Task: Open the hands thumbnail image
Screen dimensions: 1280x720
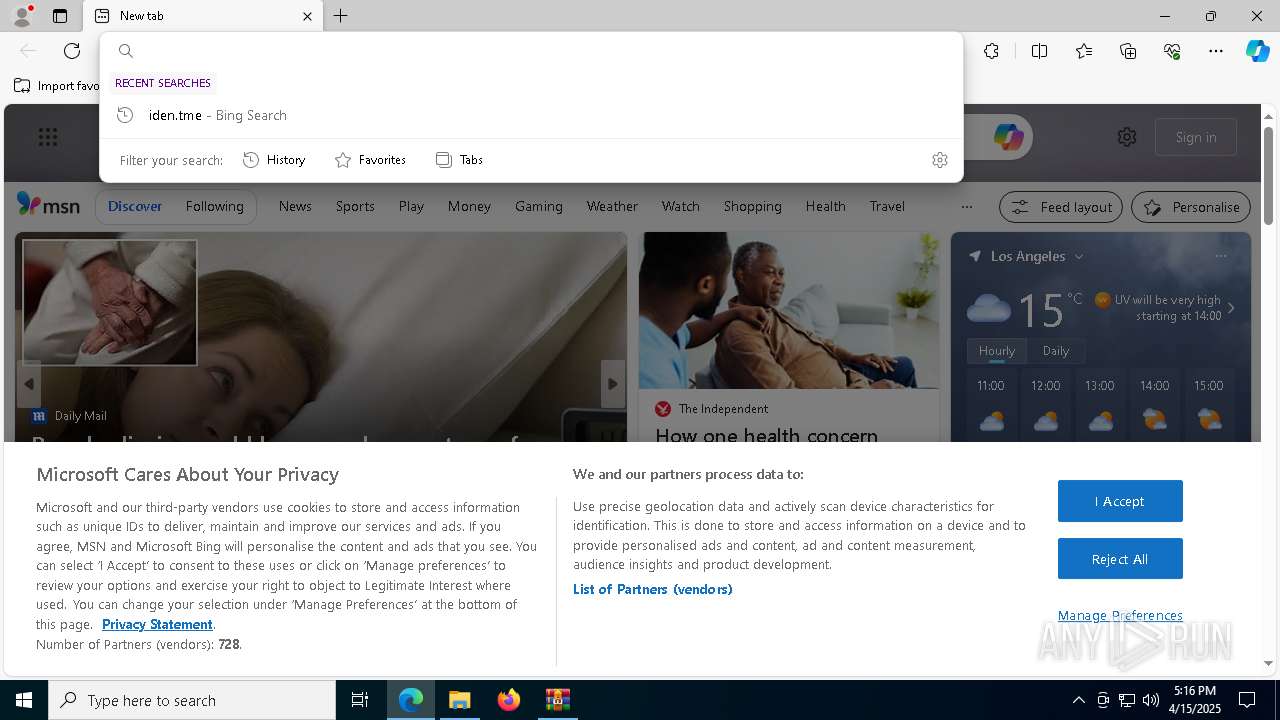Action: [110, 302]
